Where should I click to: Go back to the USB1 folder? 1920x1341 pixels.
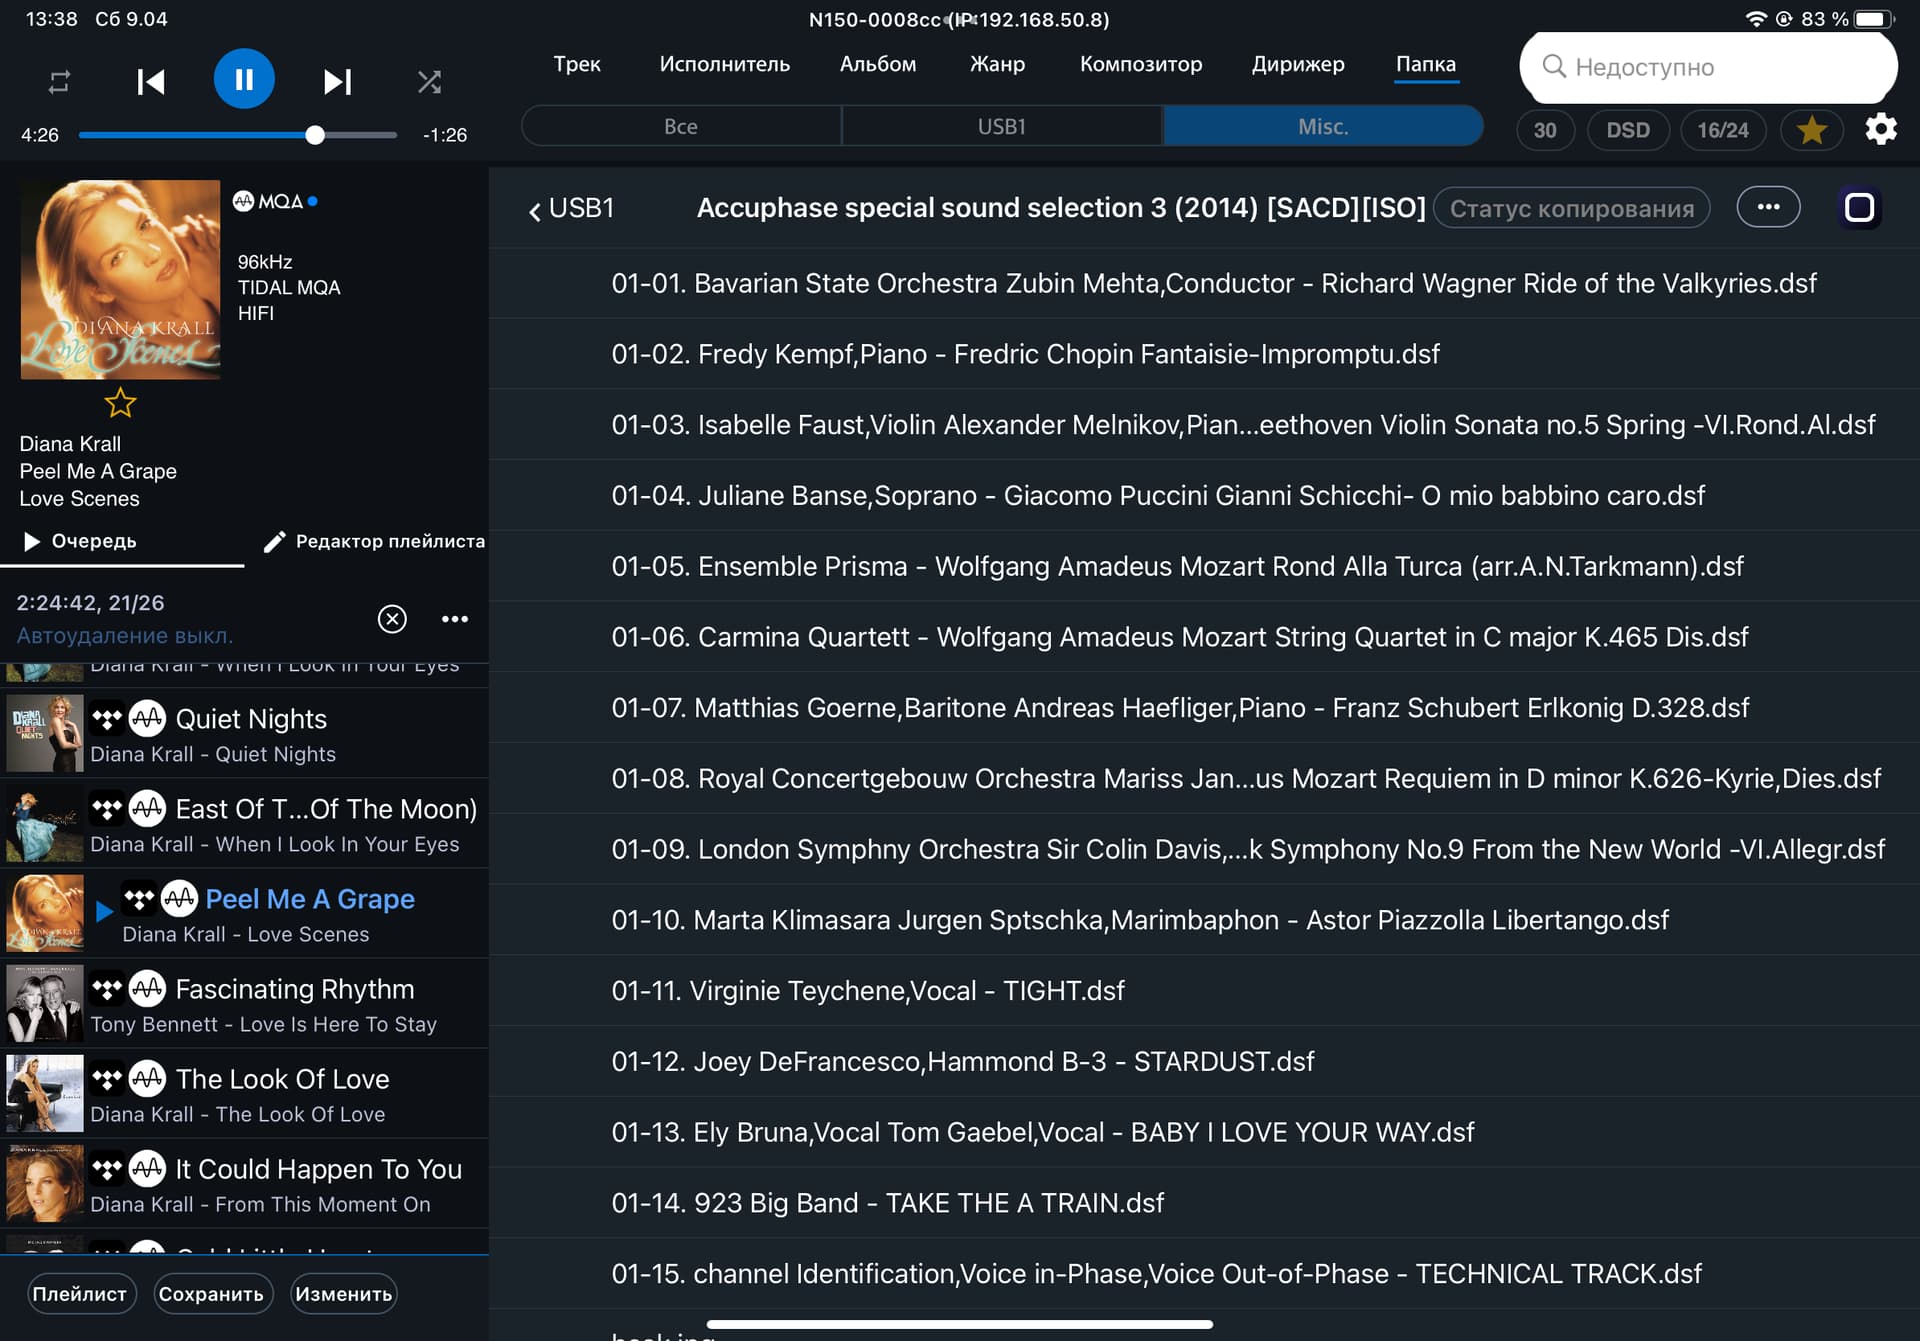click(571, 208)
